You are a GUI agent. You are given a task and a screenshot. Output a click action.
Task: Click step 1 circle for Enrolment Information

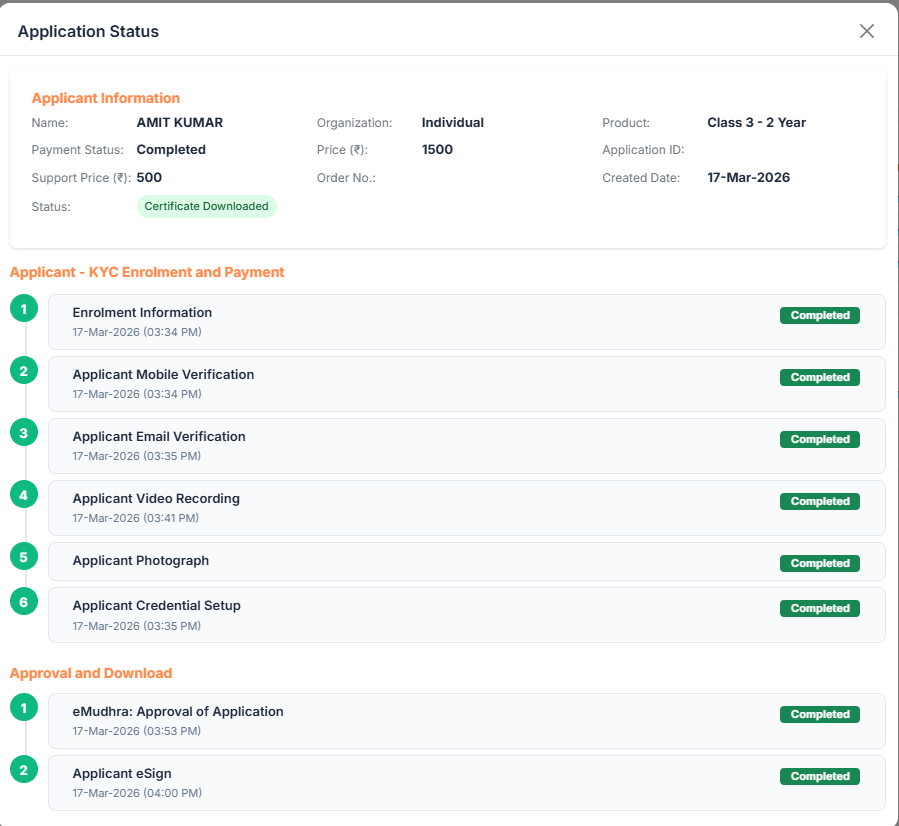pos(24,309)
